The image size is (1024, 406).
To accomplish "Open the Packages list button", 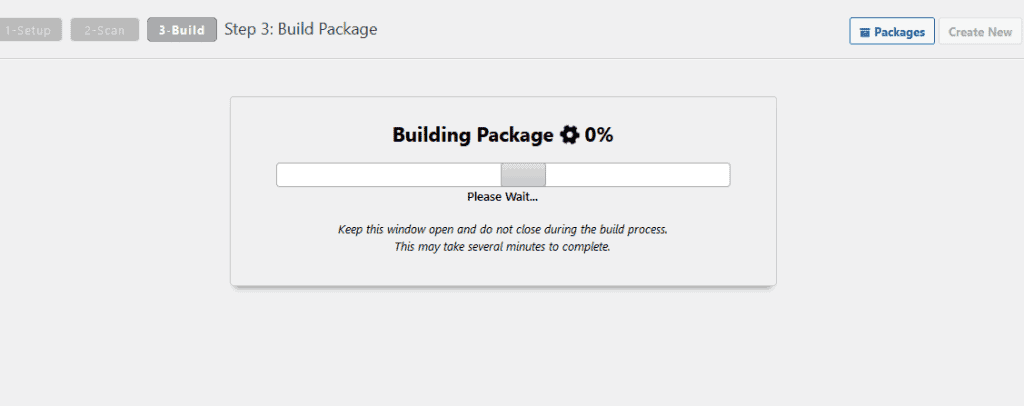I will (892, 31).
